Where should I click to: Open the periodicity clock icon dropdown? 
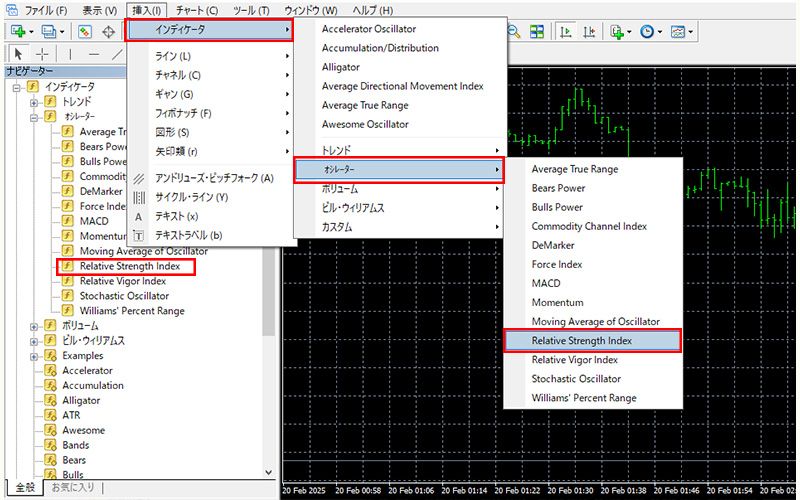[x=650, y=31]
